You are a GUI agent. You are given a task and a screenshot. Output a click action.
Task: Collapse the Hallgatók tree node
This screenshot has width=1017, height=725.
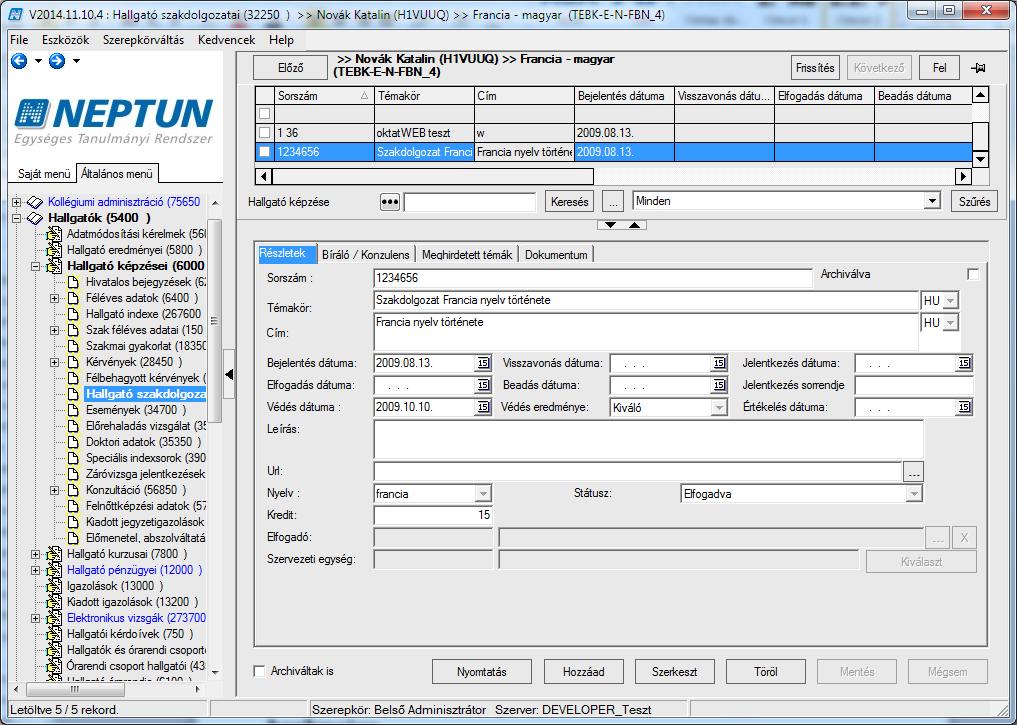(x=16, y=219)
